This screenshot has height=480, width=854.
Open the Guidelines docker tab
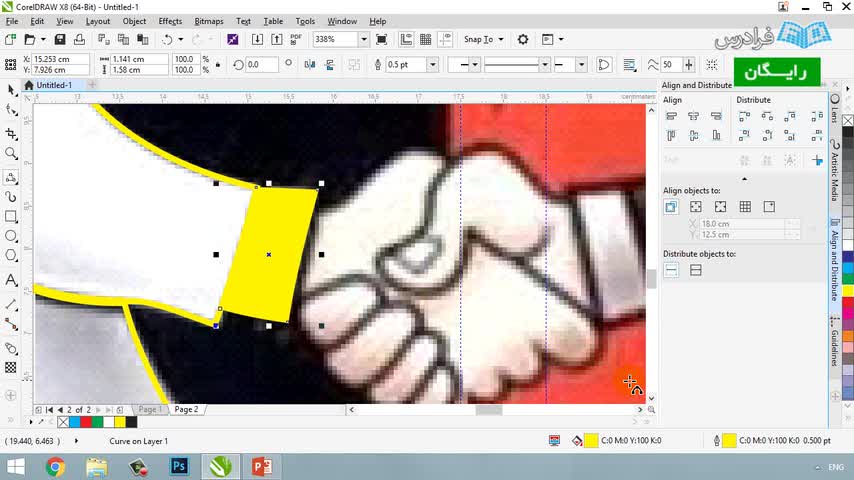[x=834, y=342]
